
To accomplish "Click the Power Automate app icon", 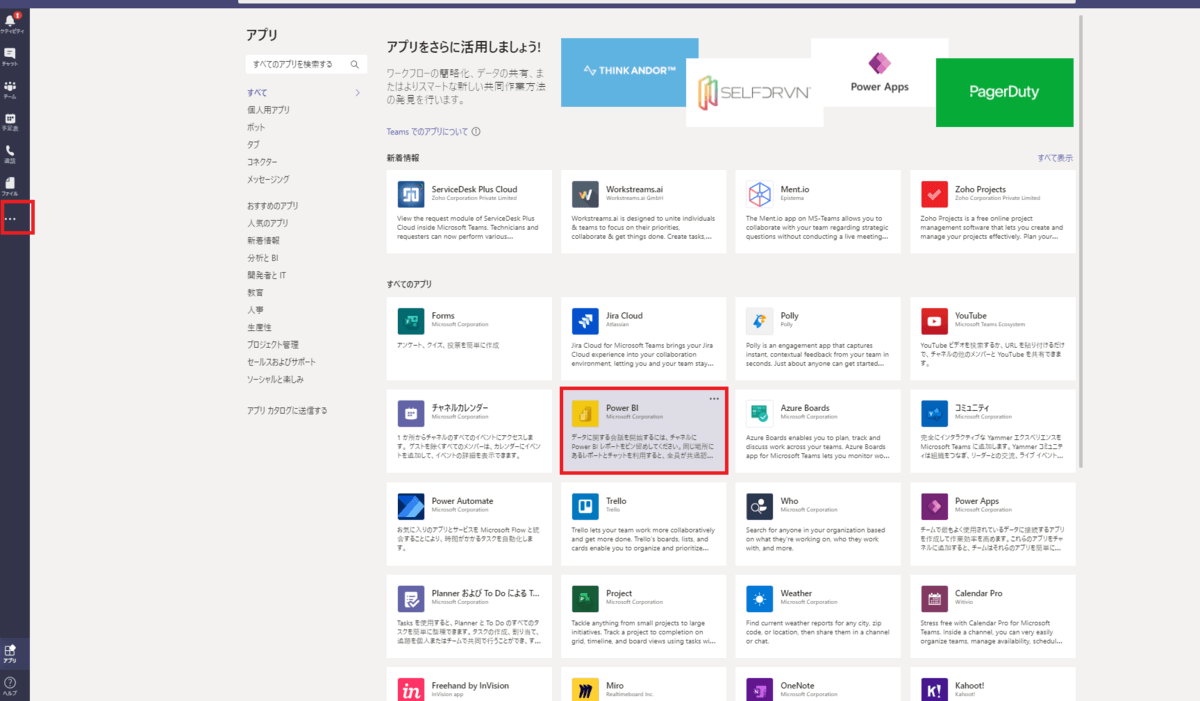I will point(410,506).
